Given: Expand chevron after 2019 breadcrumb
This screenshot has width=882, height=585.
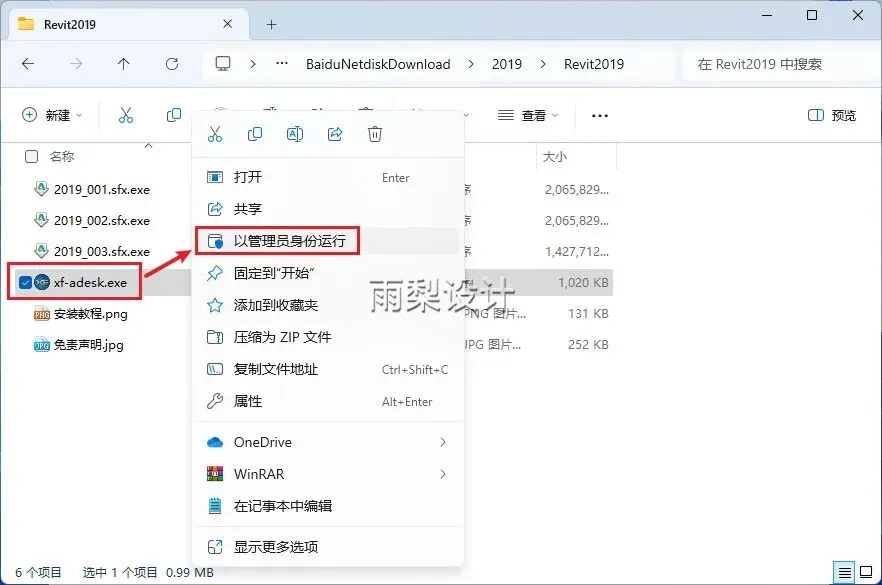Looking at the screenshot, I should 543,64.
